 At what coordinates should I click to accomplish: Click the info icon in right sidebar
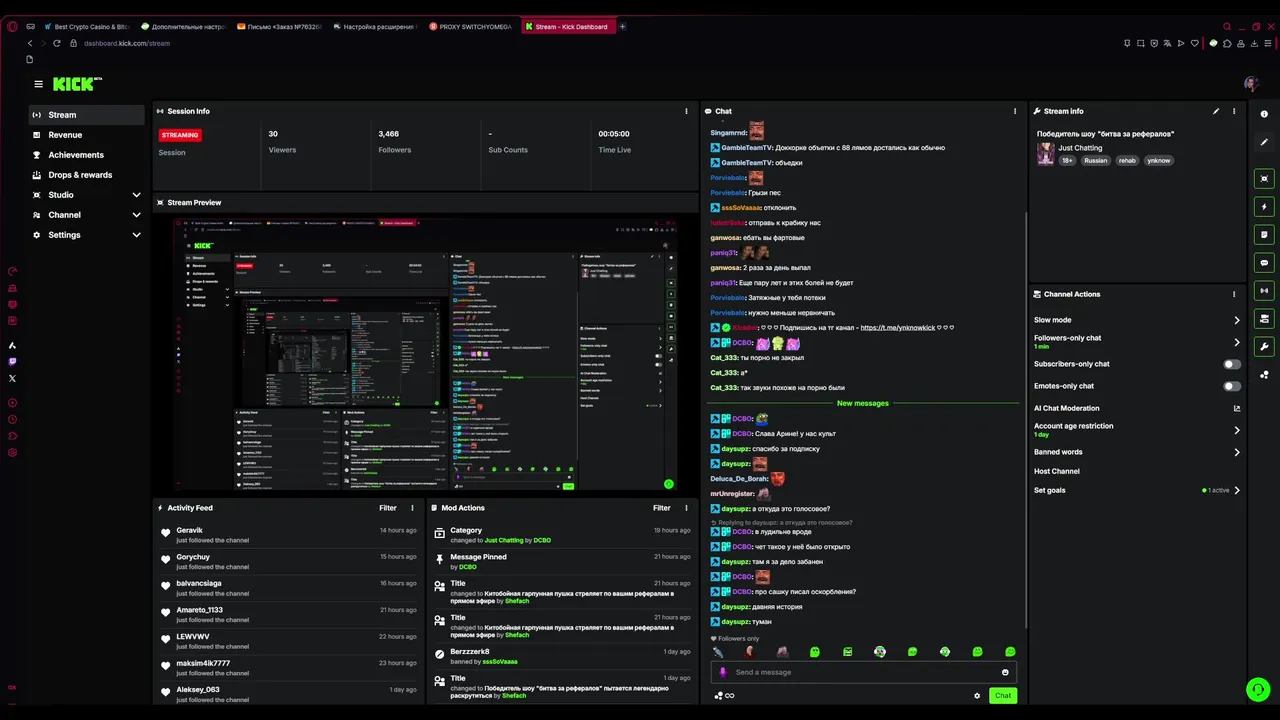(x=1264, y=114)
